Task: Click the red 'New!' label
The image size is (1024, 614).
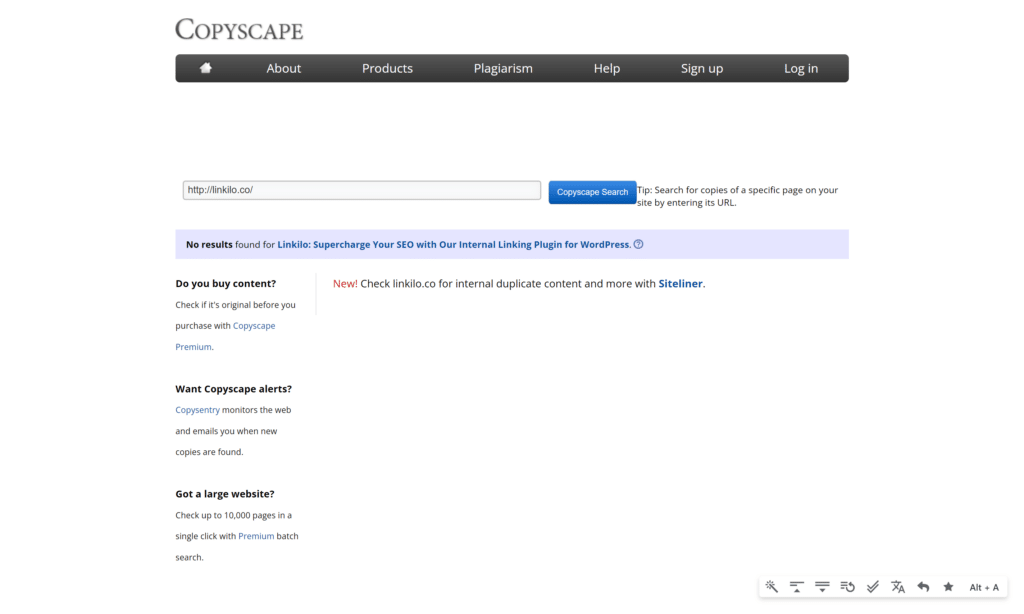Action: (345, 283)
